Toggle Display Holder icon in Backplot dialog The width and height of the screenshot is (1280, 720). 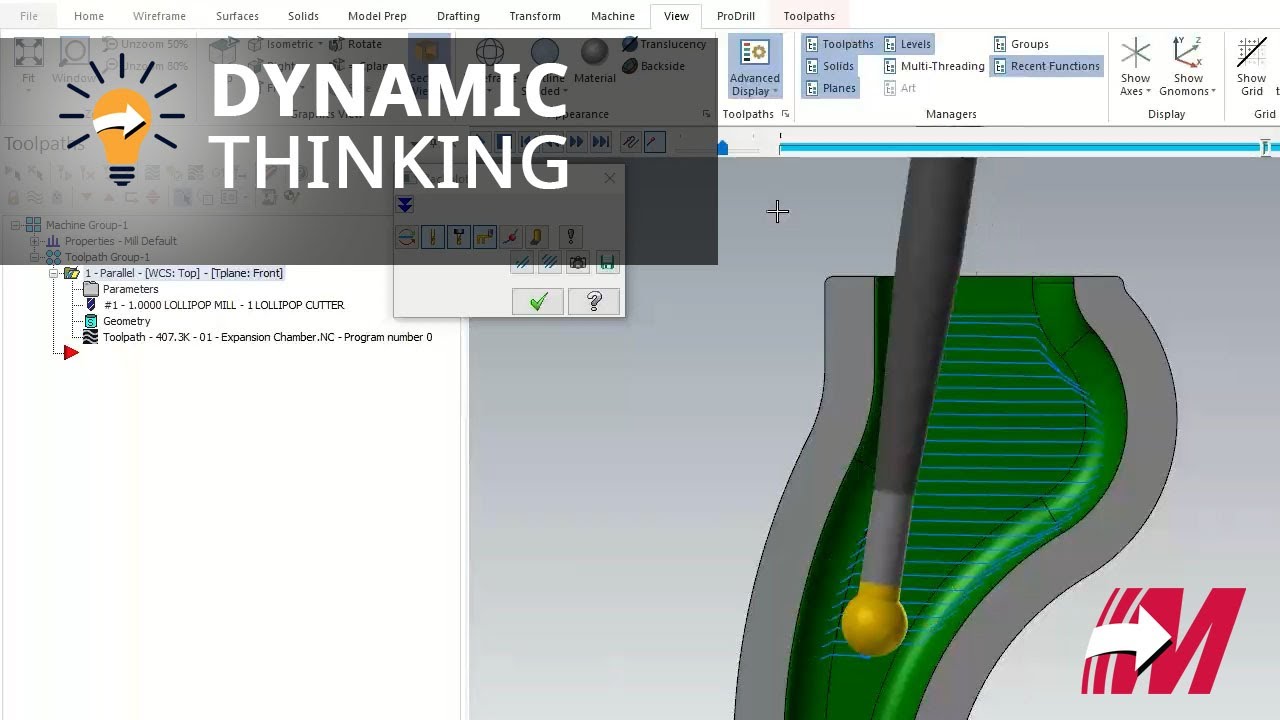[459, 237]
